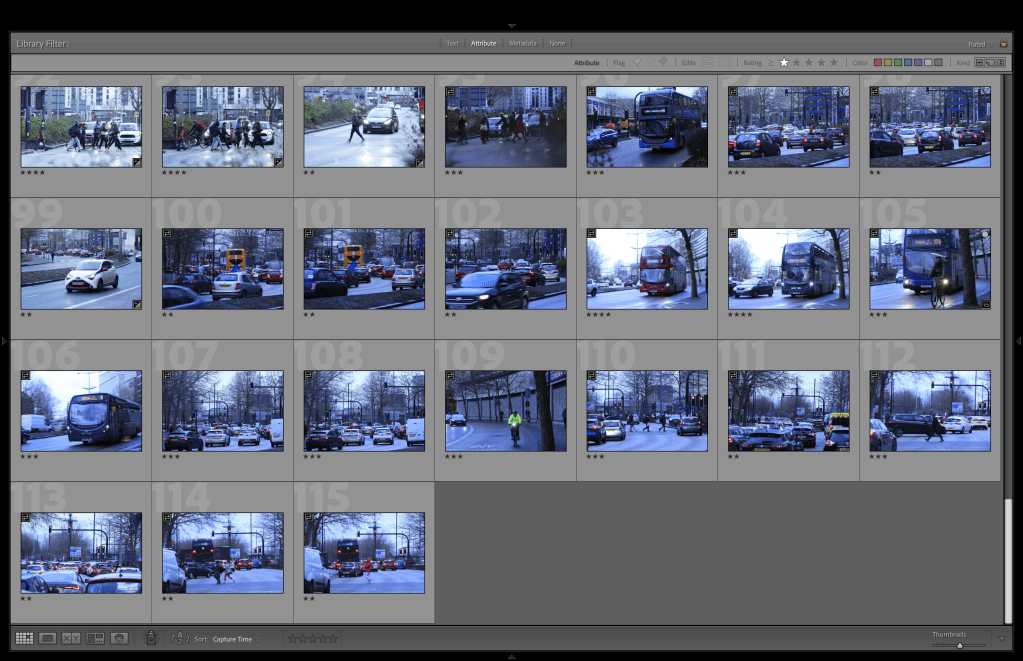Viewport: 1023px width, 661px height.
Task: Select the Painter spray can tool
Action: [x=151, y=638]
